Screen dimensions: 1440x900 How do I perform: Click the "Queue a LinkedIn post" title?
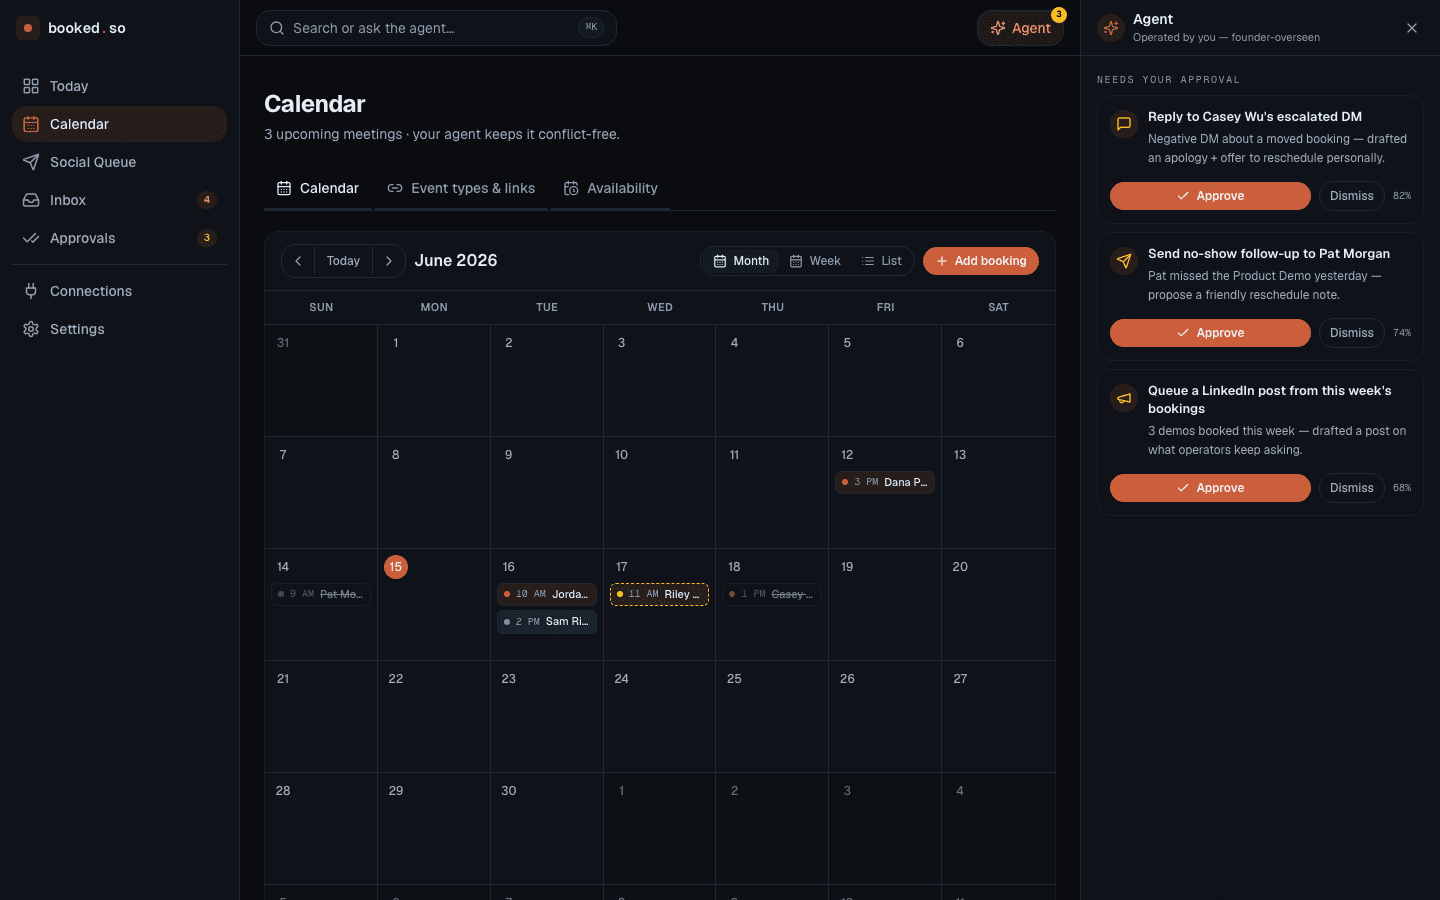[x=1270, y=400]
